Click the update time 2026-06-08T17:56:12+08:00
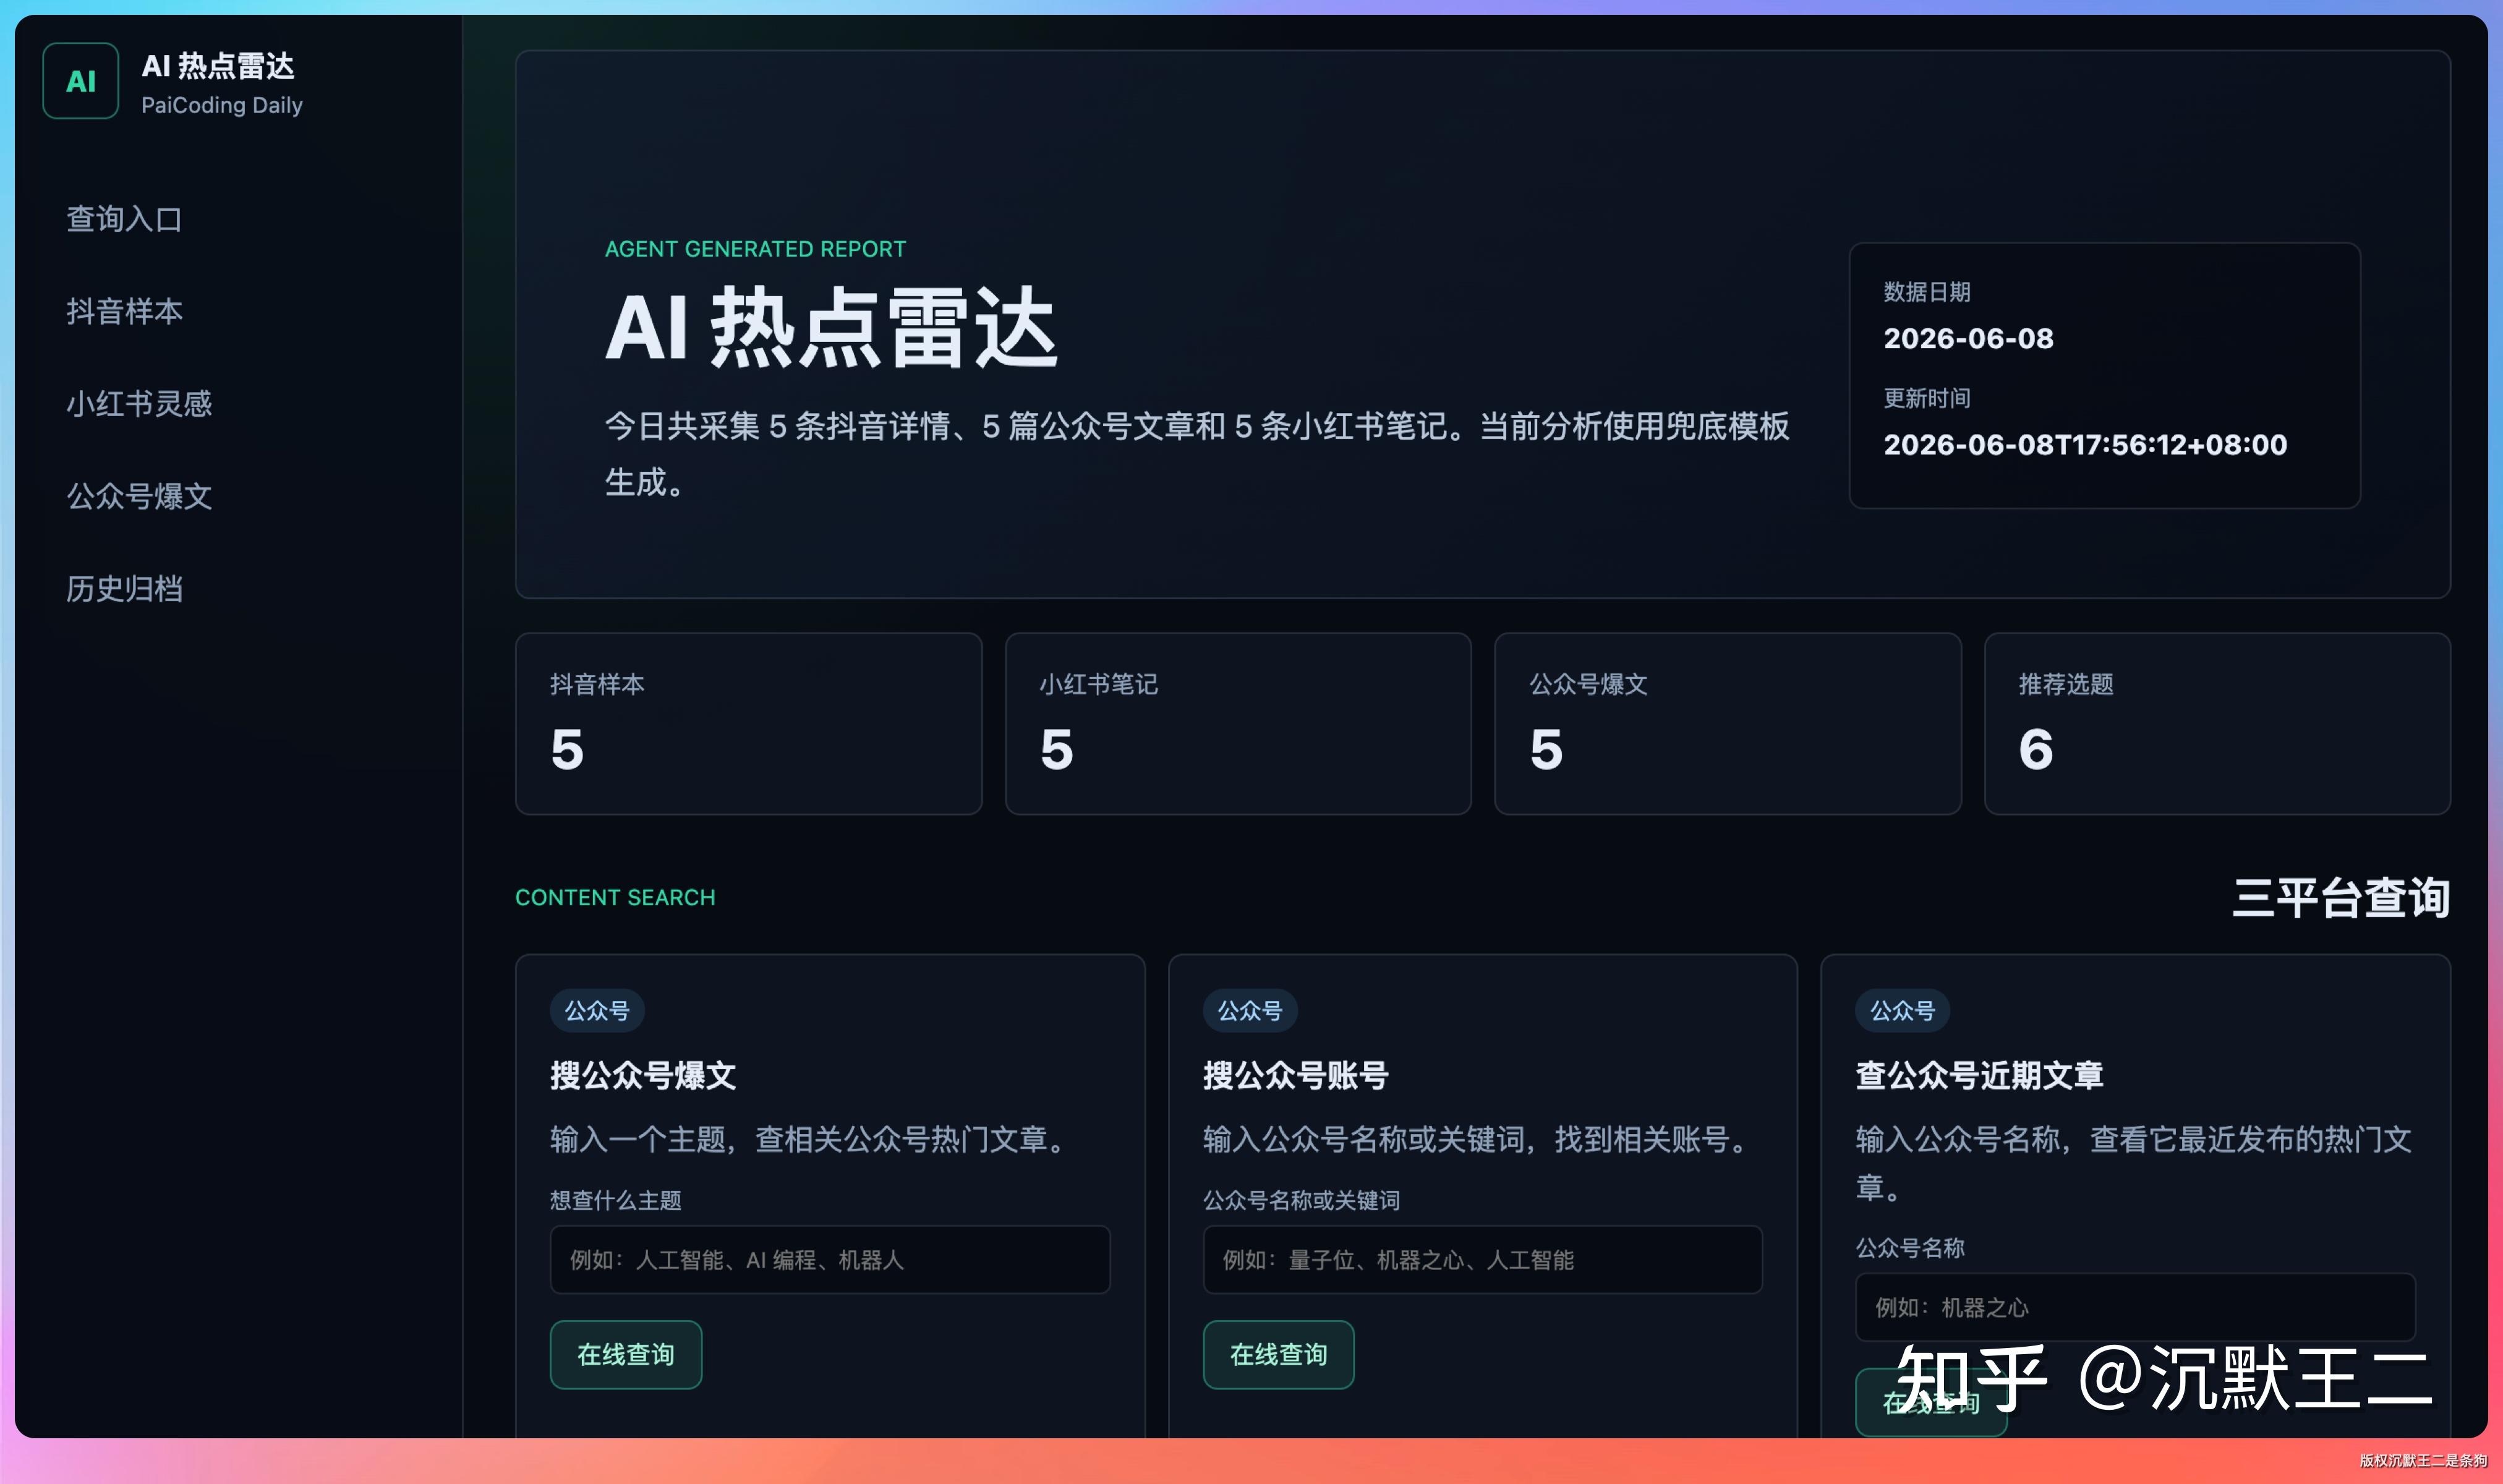 2085,445
